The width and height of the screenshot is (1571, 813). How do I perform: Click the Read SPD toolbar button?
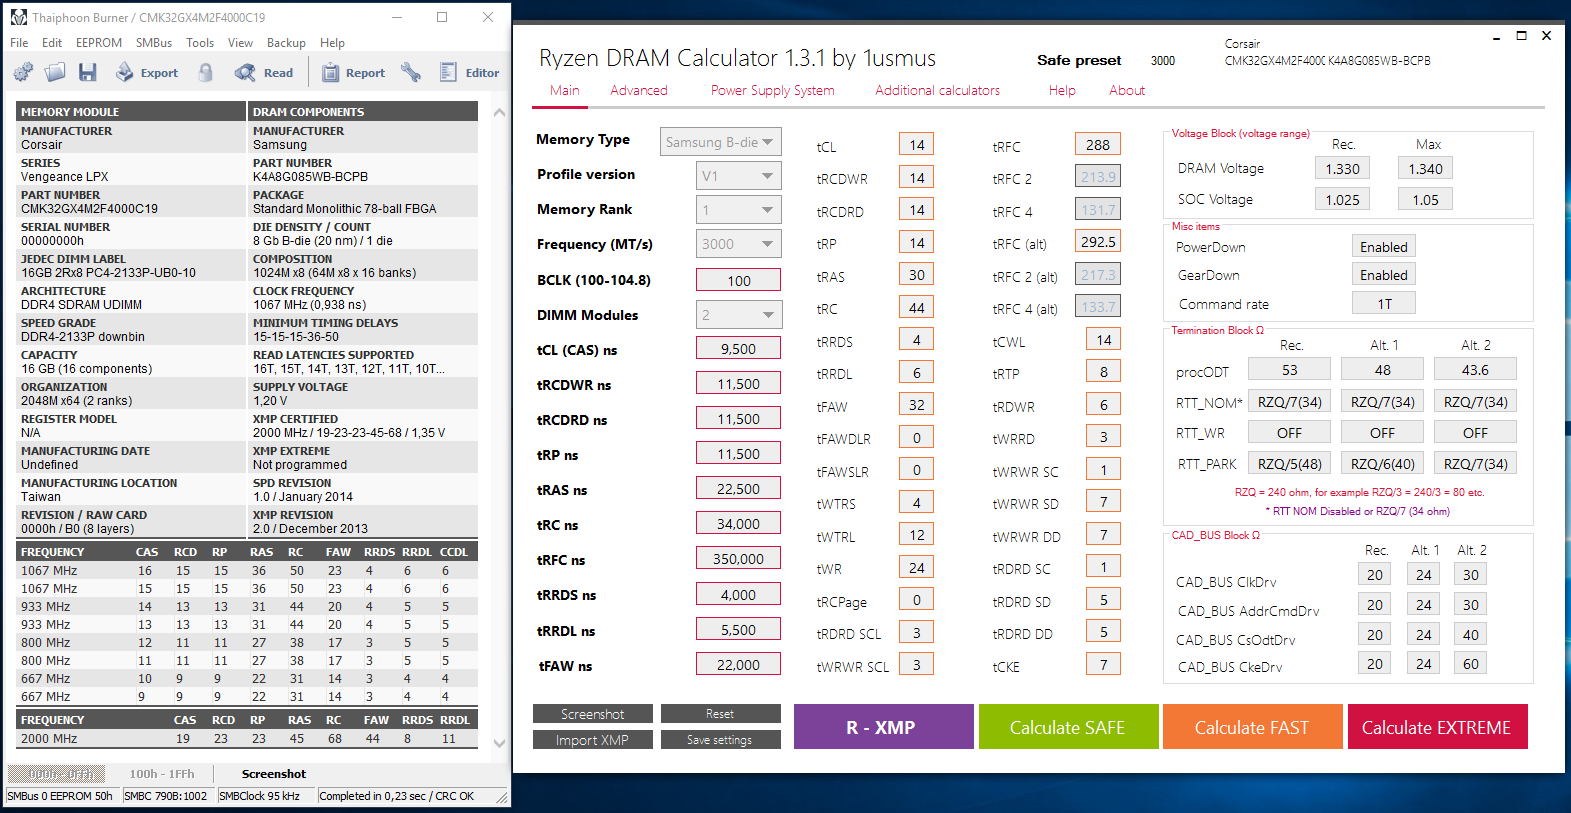point(264,72)
